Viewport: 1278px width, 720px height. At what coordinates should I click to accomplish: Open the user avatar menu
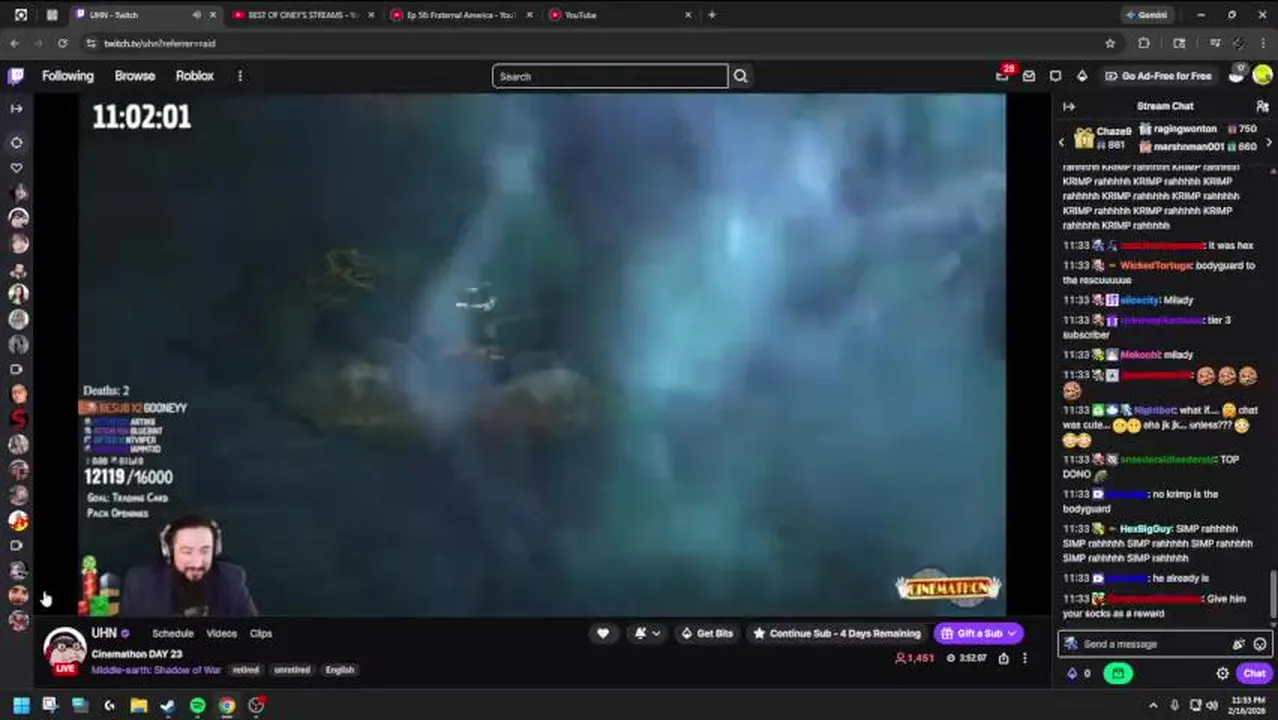1261,75
